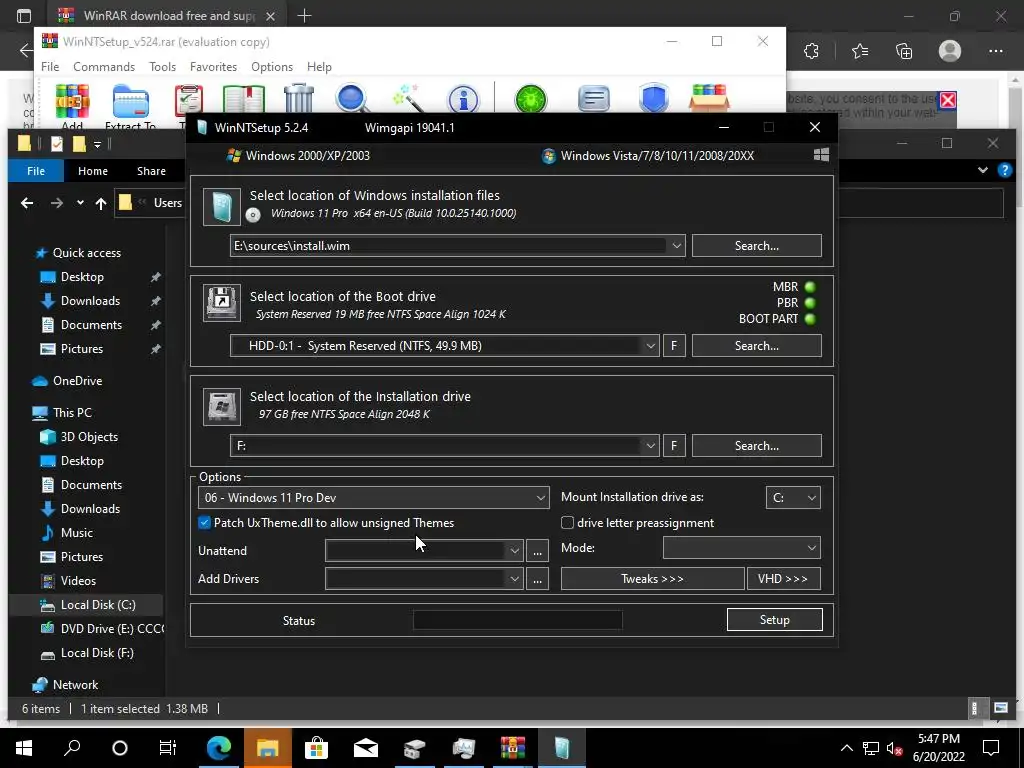Click the WinRAR Delete trash can icon
The width and height of the screenshot is (1024, 768).
pyautogui.click(x=298, y=98)
